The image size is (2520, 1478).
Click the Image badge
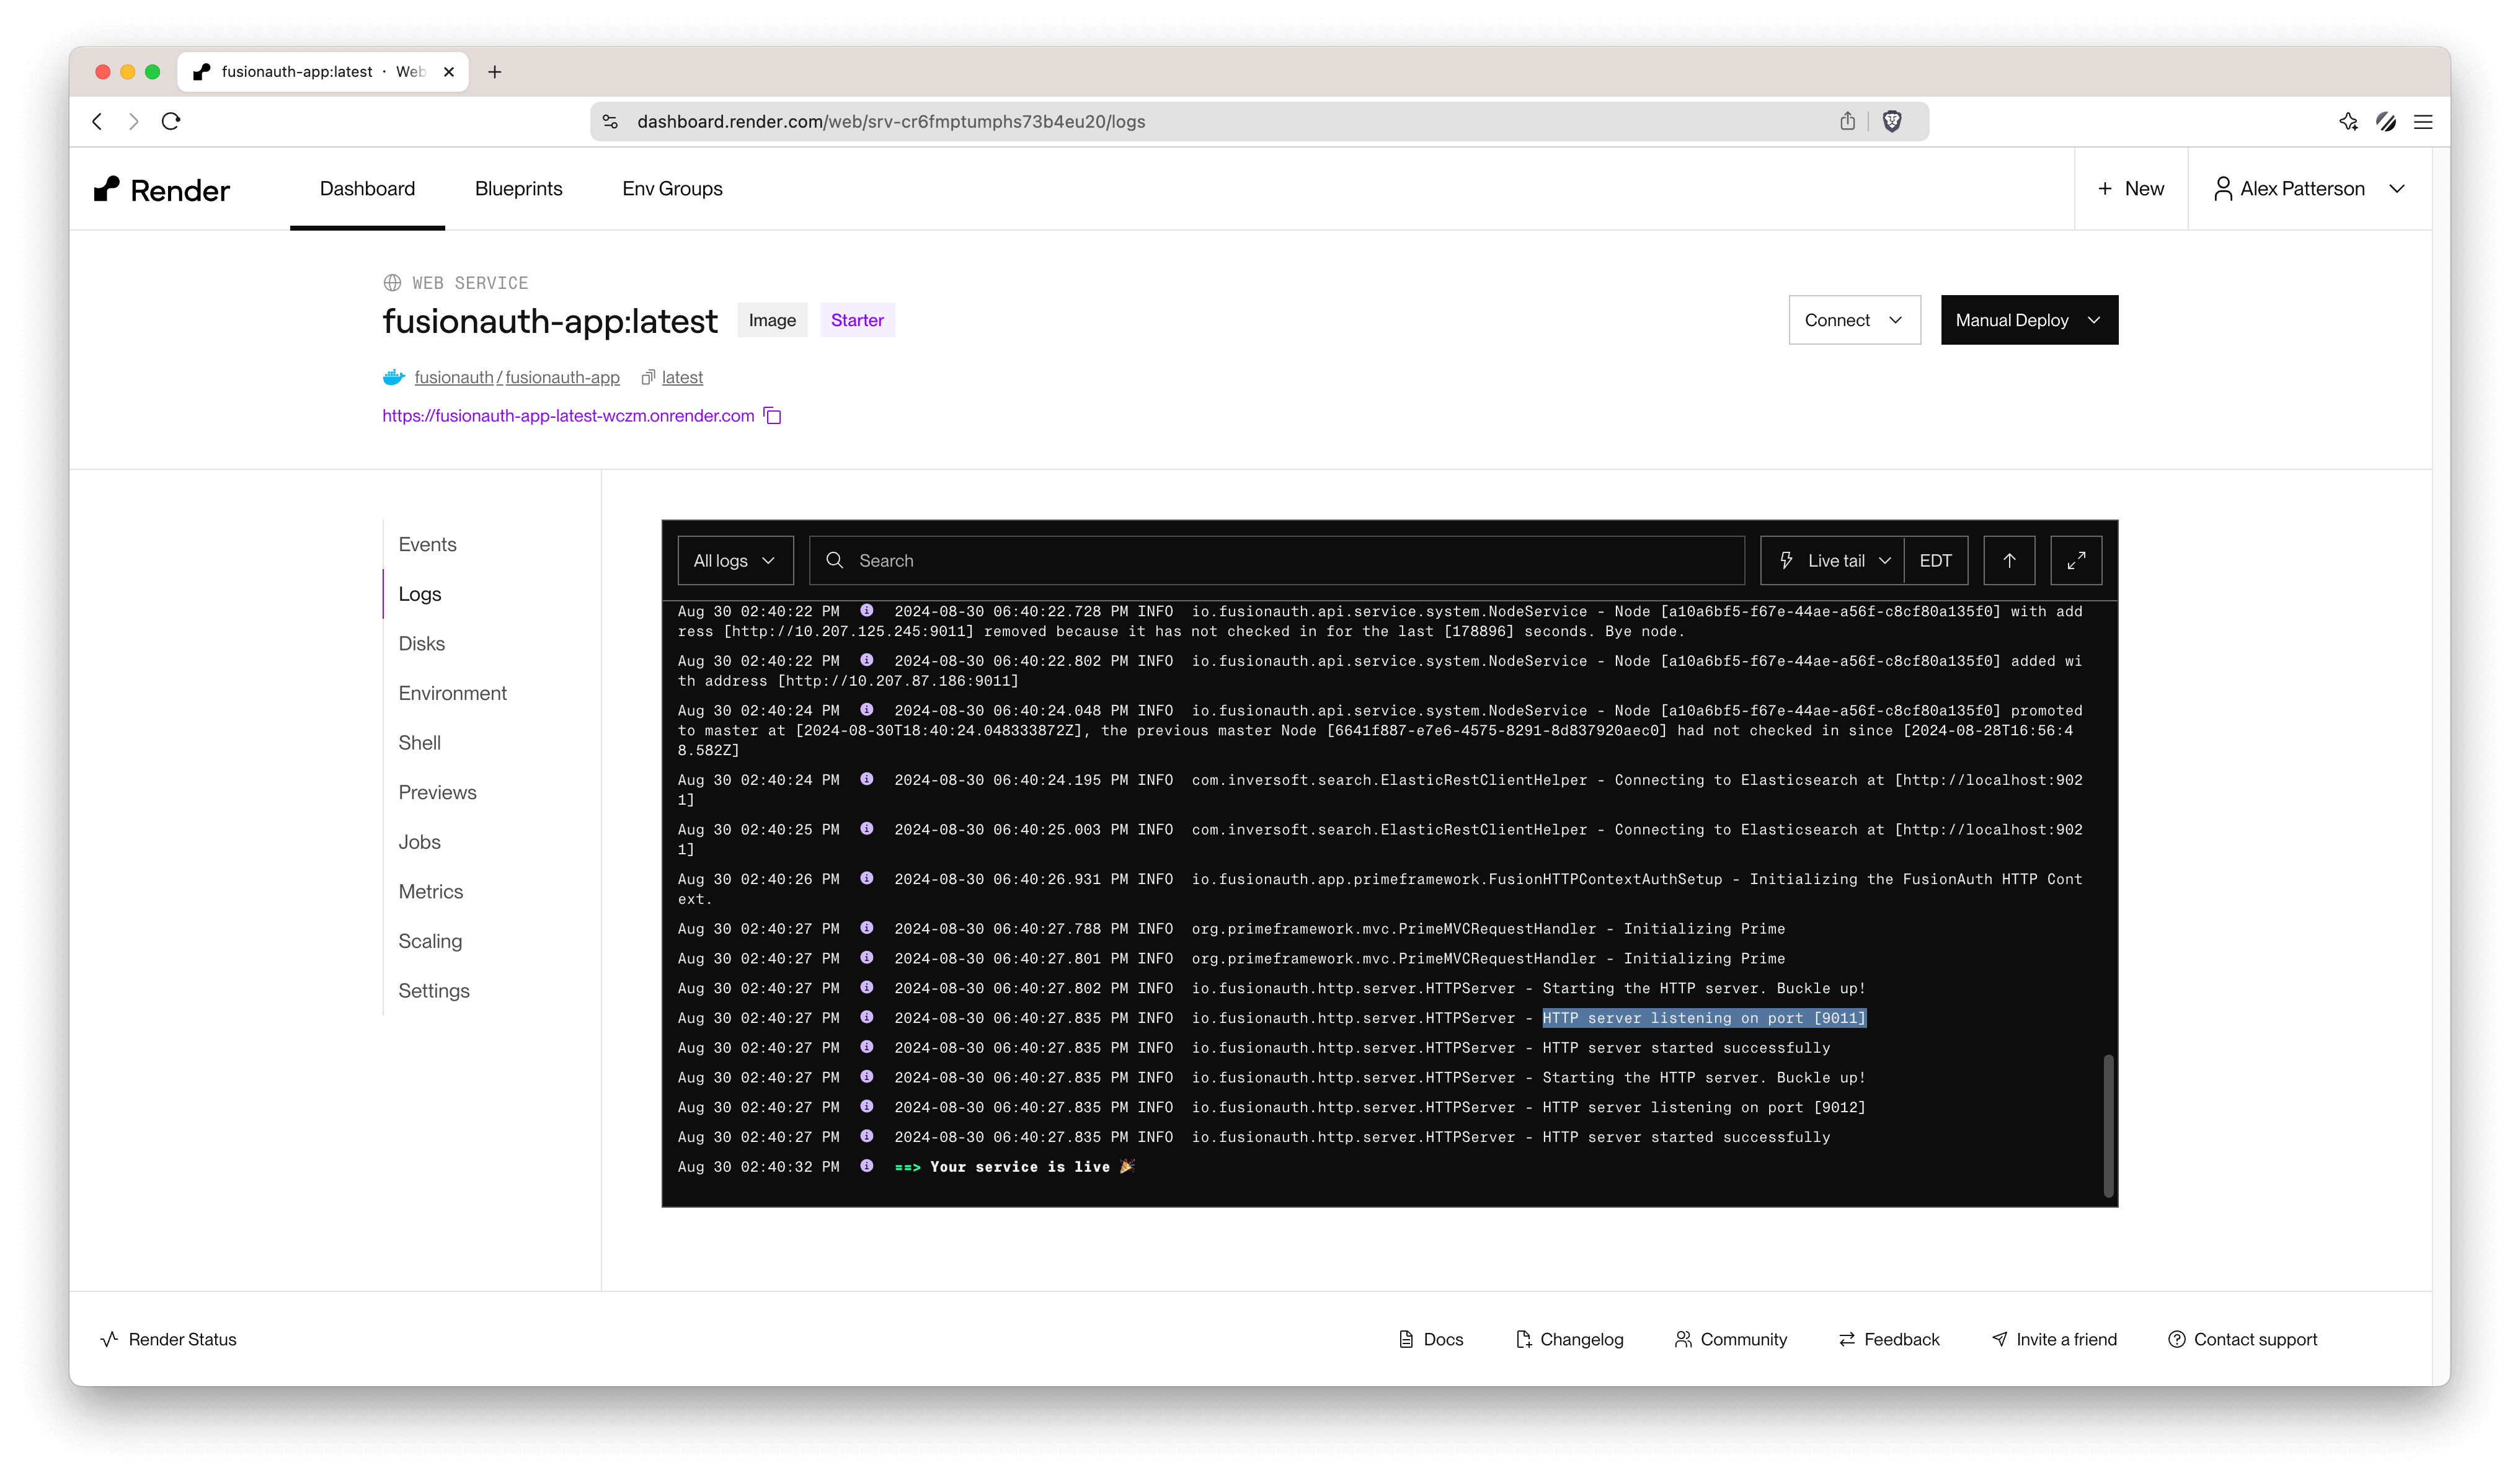[x=772, y=320]
